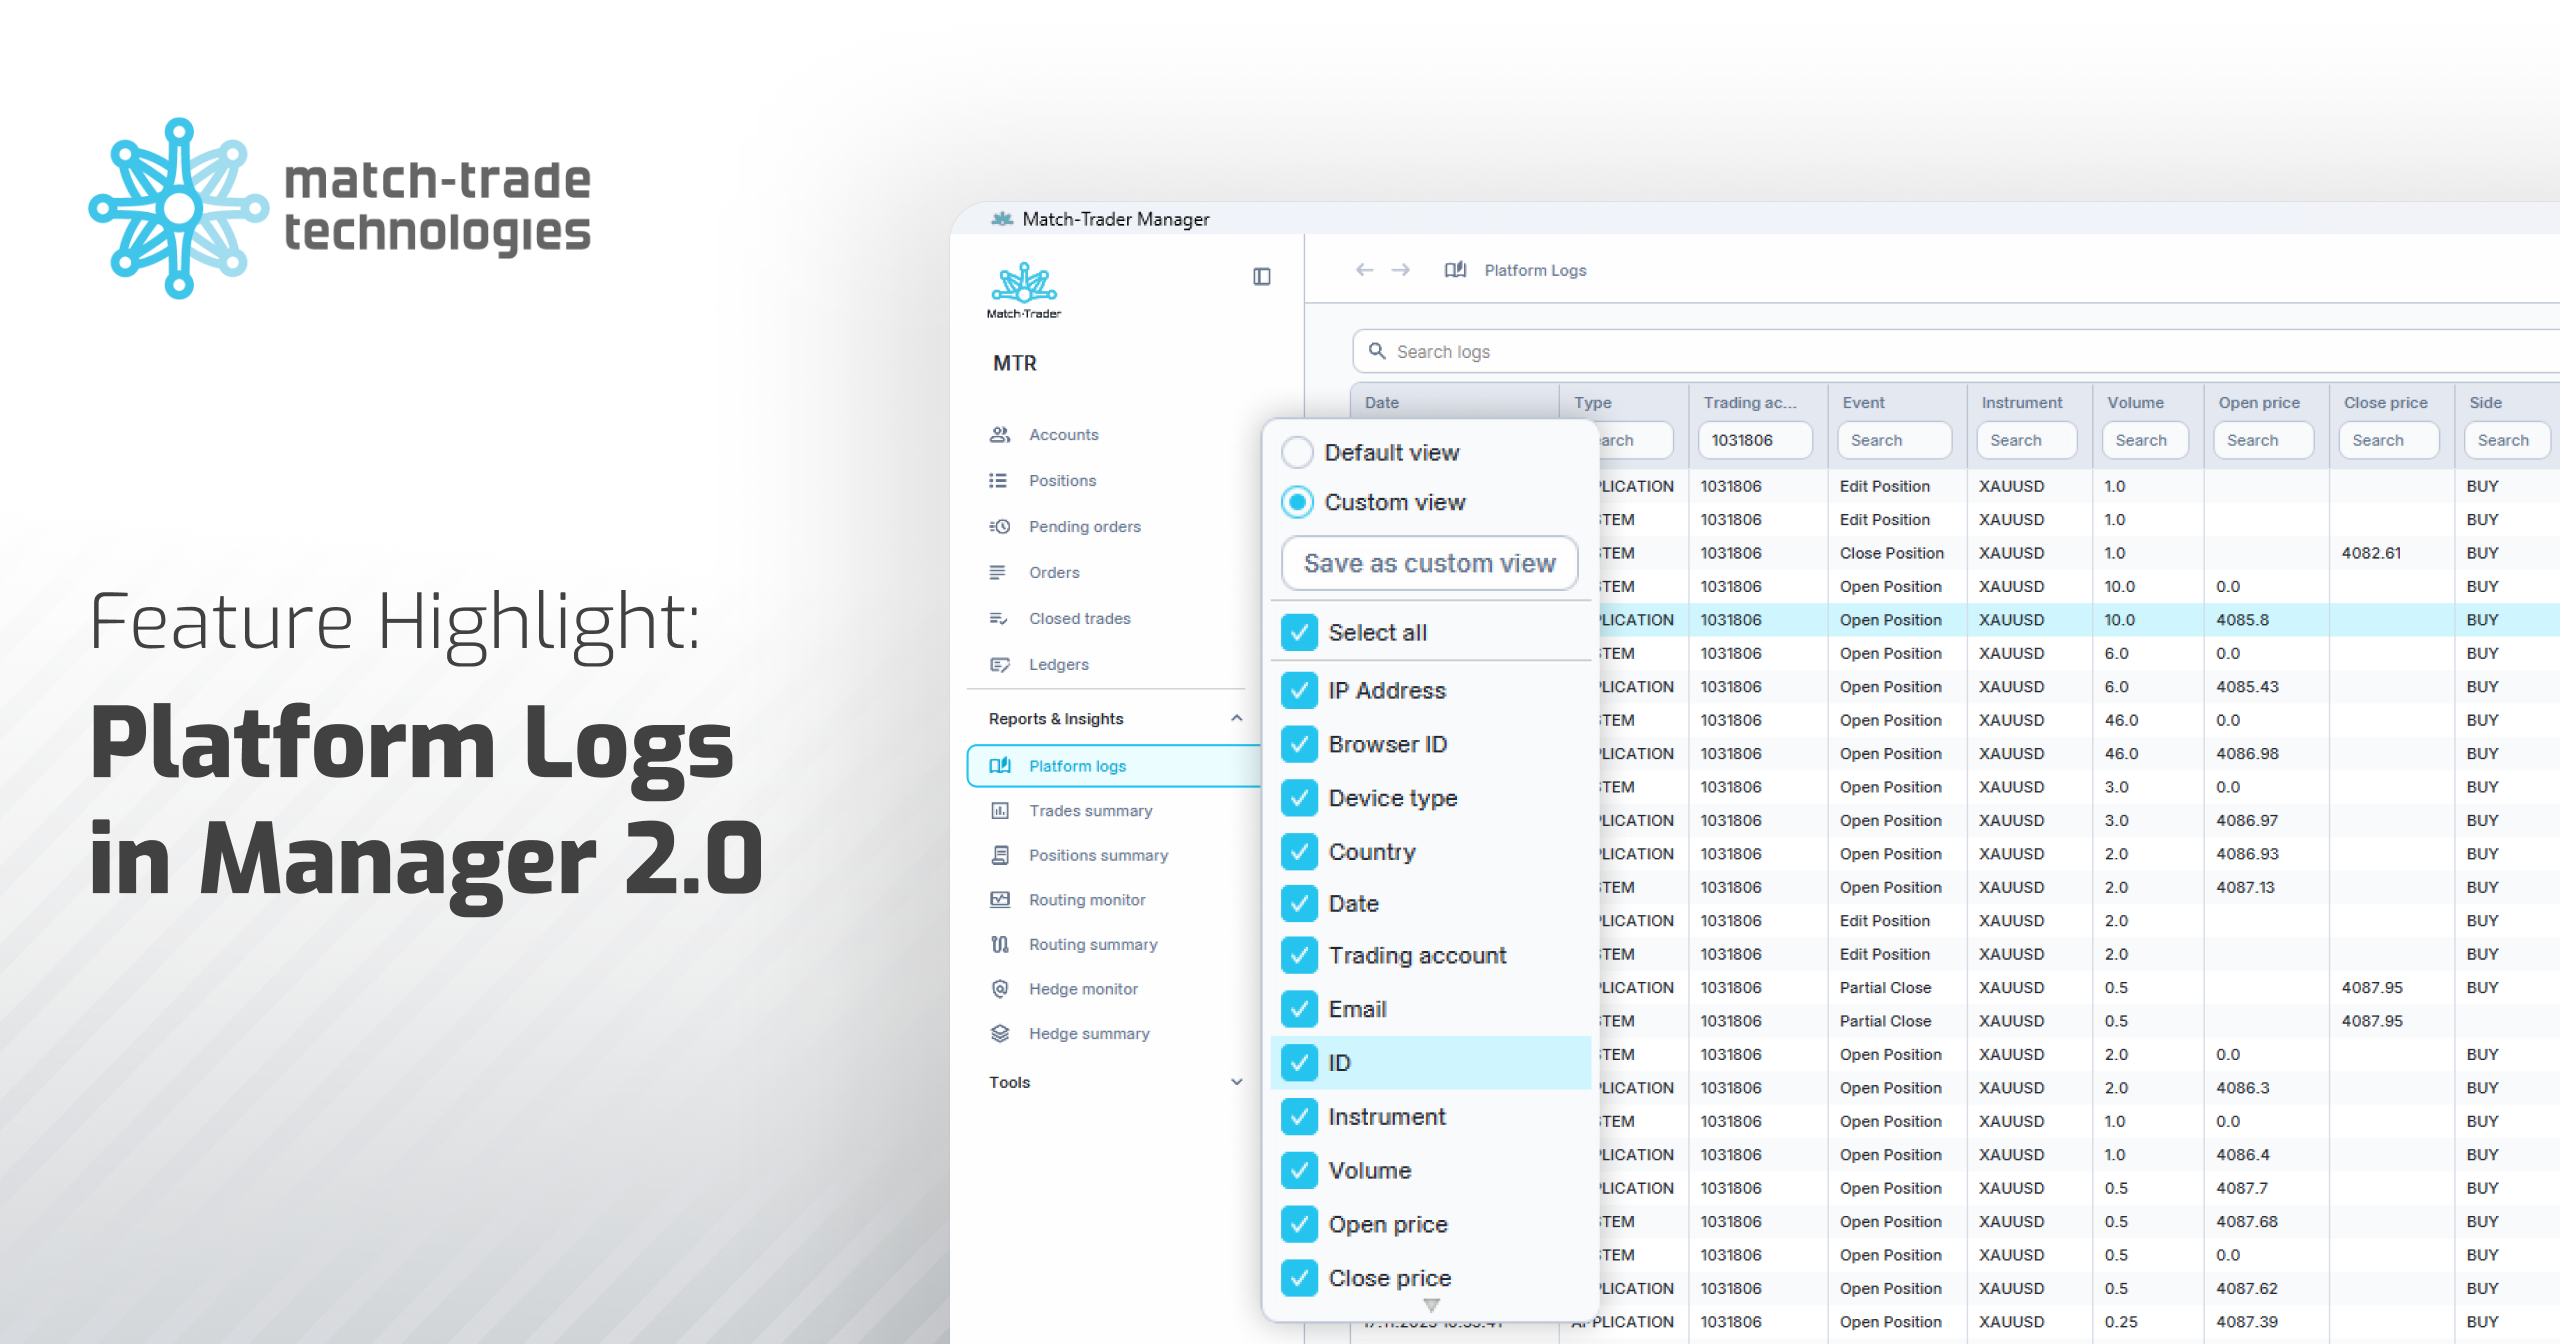
Task: Click the Platform Logs breadcrumb
Action: [1534, 270]
